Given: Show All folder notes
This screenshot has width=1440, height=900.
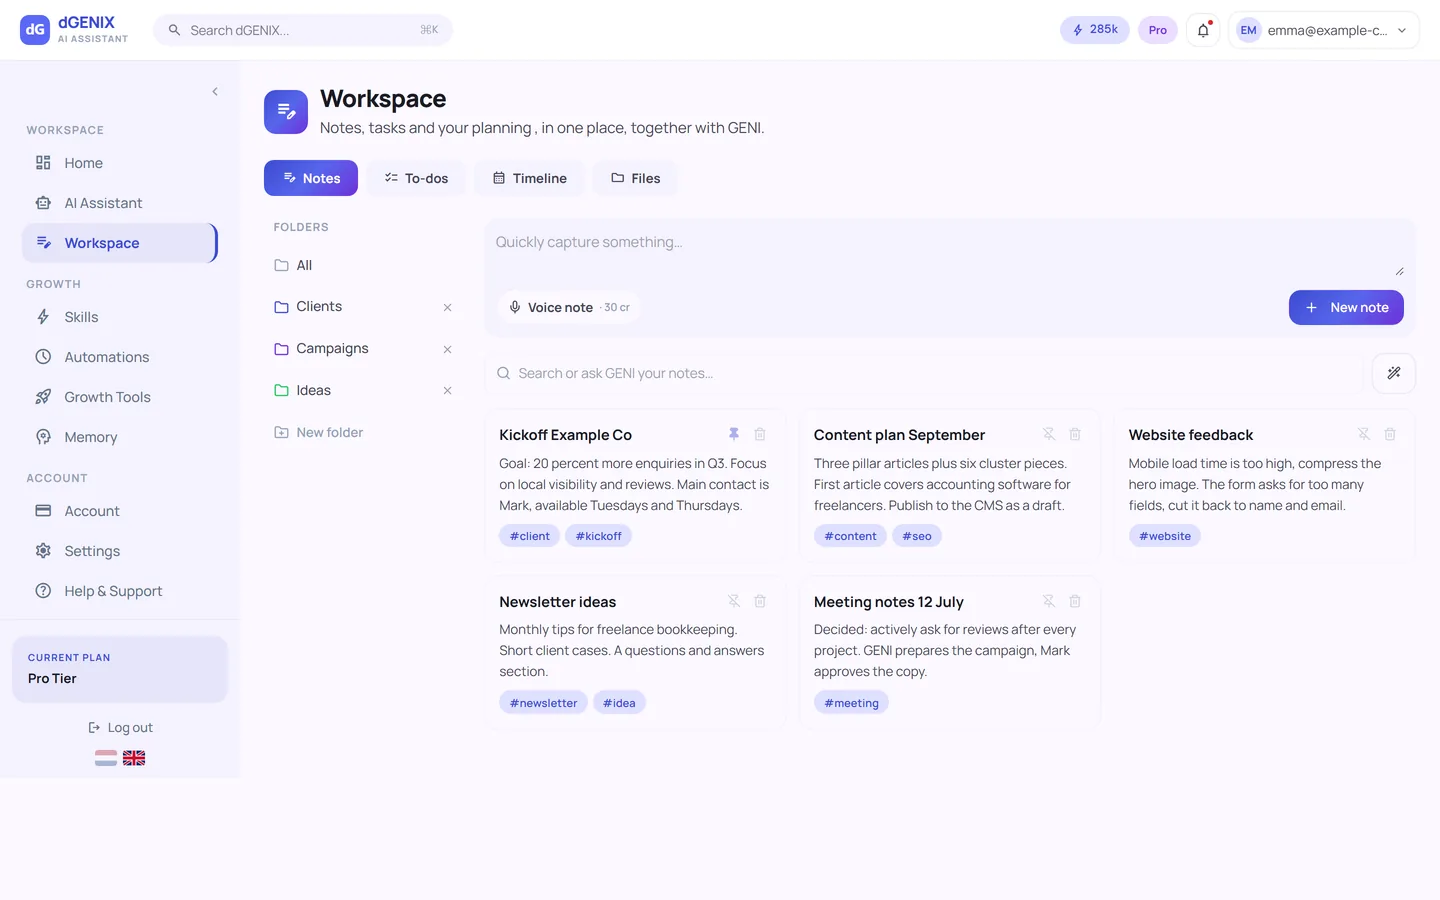Looking at the screenshot, I should pyautogui.click(x=365, y=265).
